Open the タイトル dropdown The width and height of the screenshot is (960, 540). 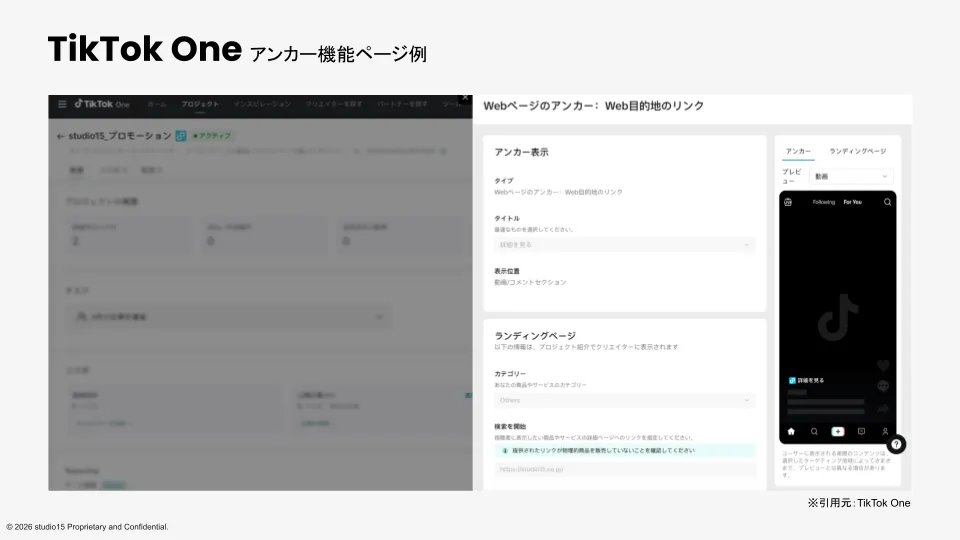(625, 245)
